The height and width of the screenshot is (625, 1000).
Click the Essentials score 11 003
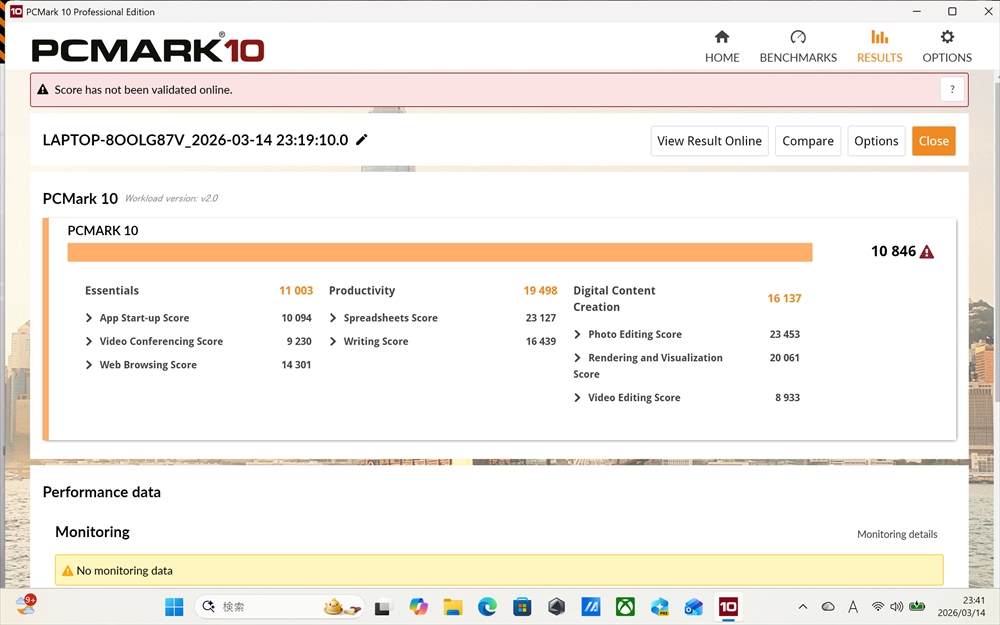coord(296,291)
